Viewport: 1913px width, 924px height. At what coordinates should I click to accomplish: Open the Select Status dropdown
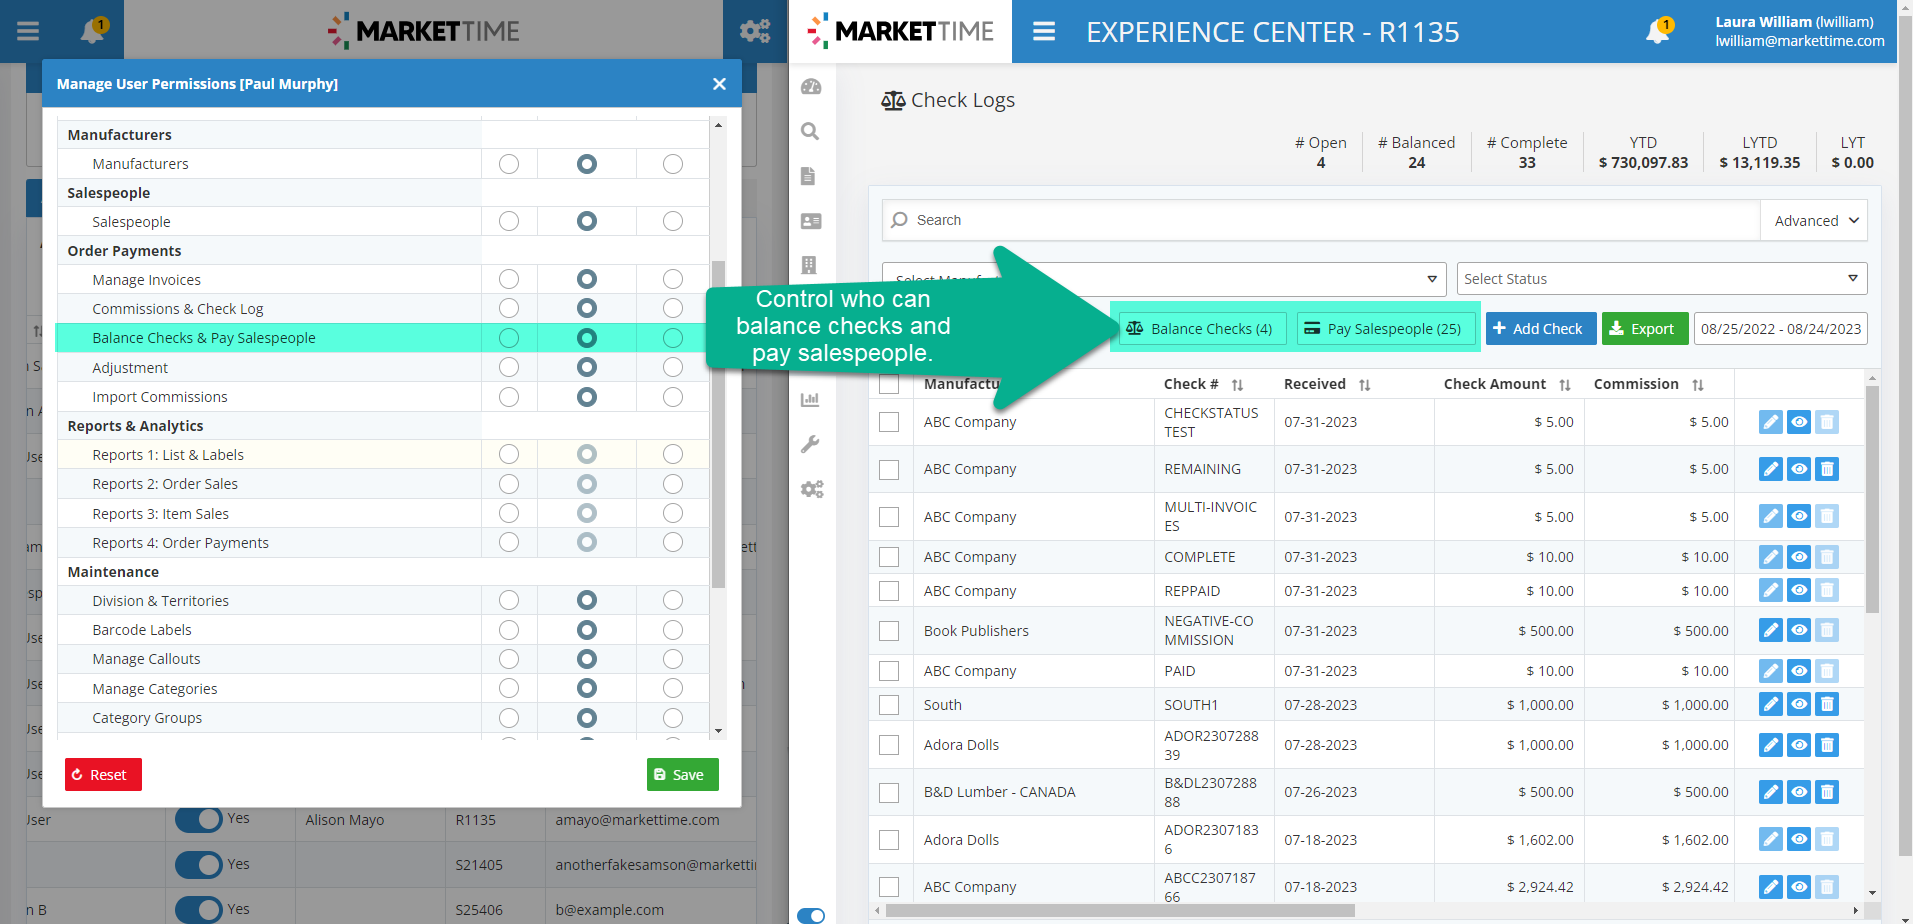coord(1661,279)
